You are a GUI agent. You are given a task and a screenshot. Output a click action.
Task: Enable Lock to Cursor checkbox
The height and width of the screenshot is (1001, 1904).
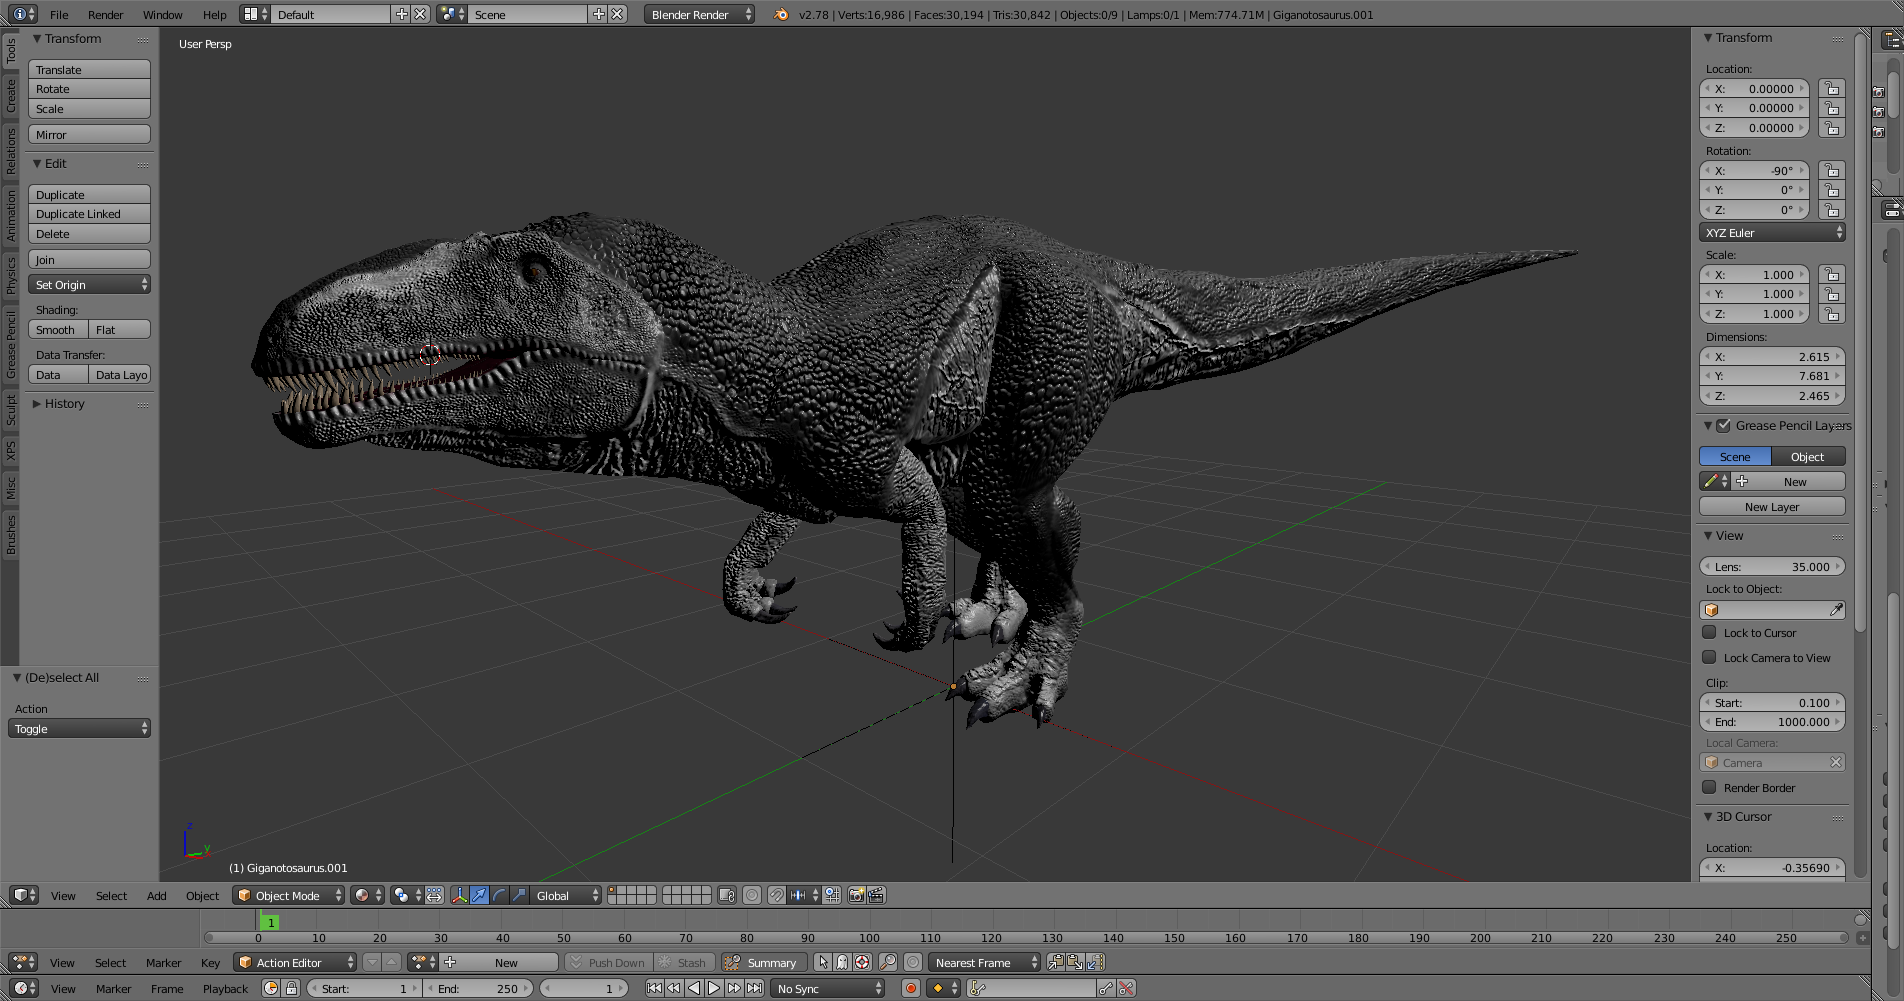1710,632
